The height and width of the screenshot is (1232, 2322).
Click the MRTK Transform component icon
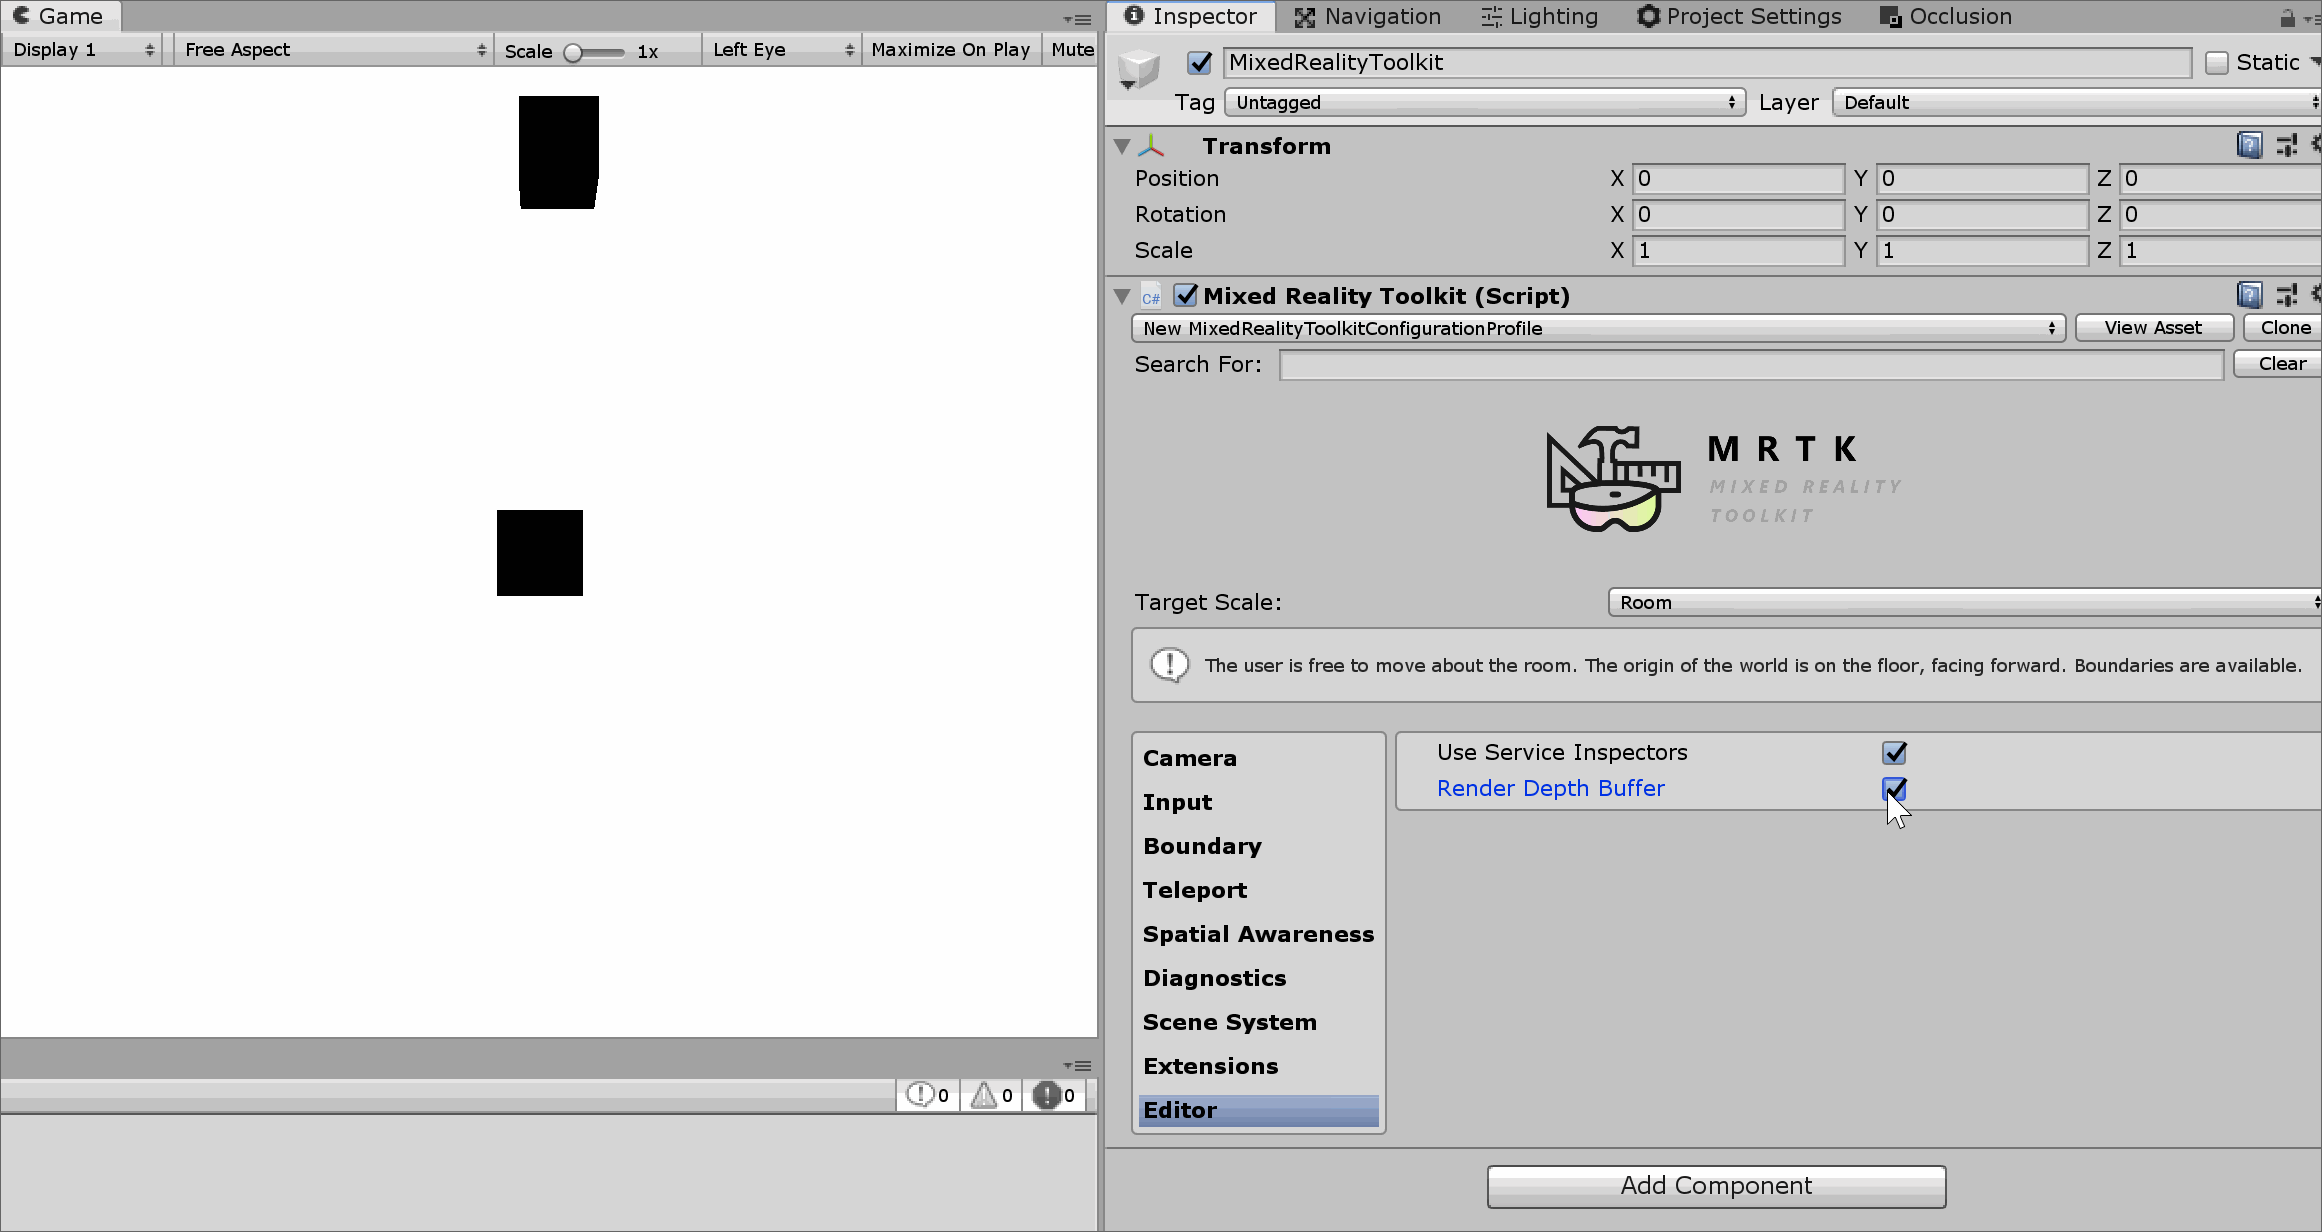click(x=1155, y=144)
